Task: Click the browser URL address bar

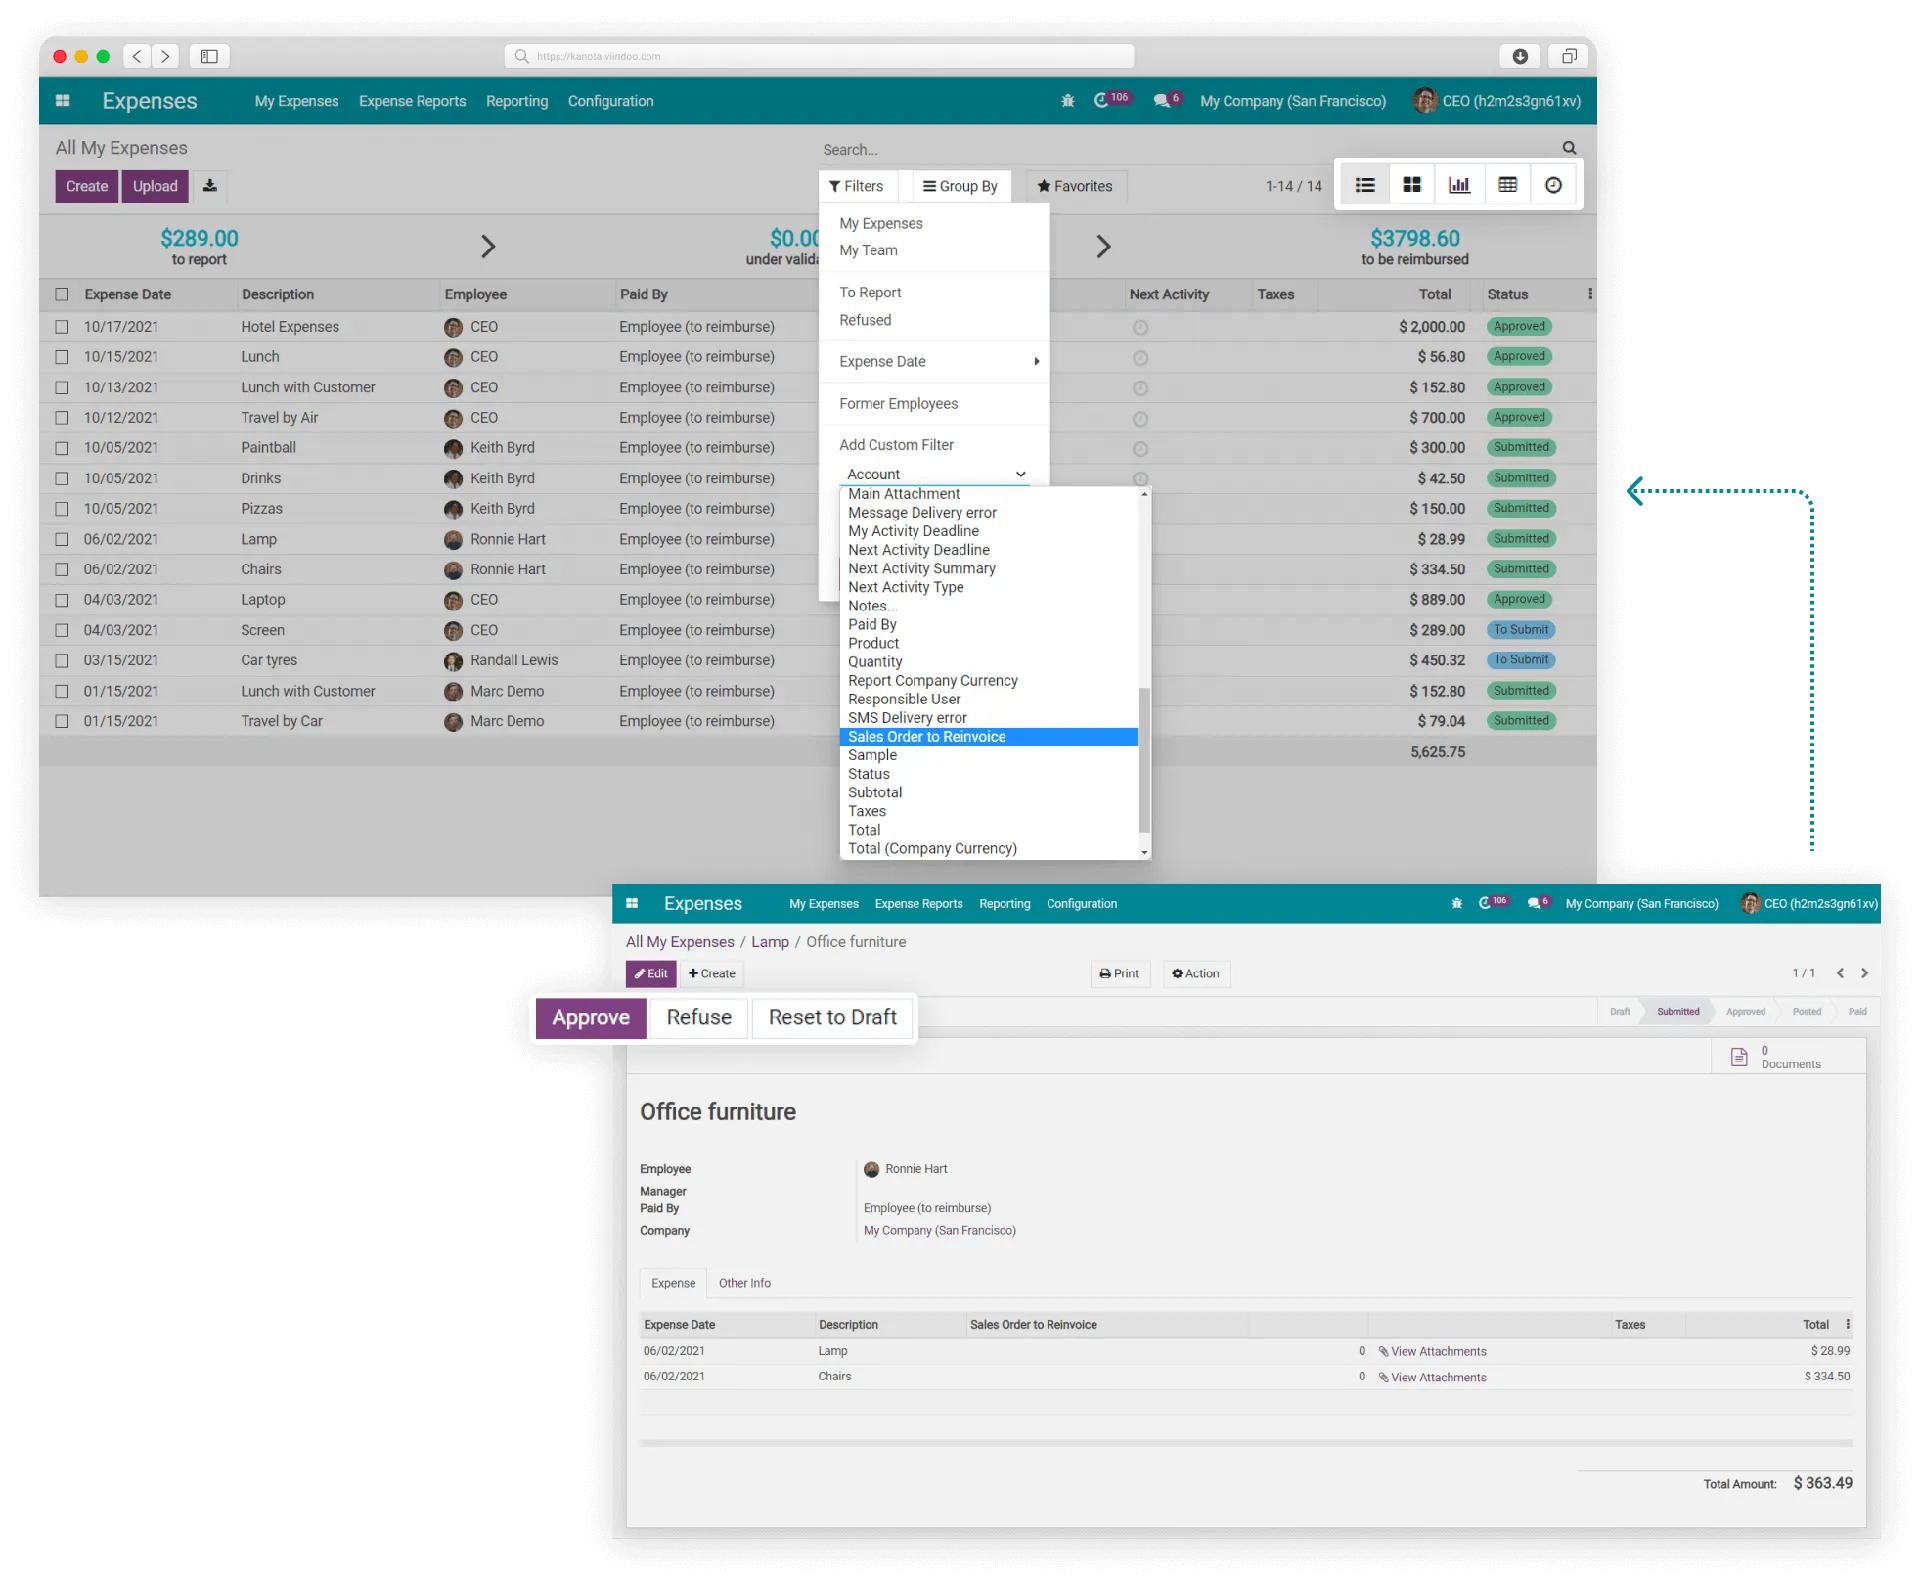Action: pyautogui.click(x=819, y=56)
